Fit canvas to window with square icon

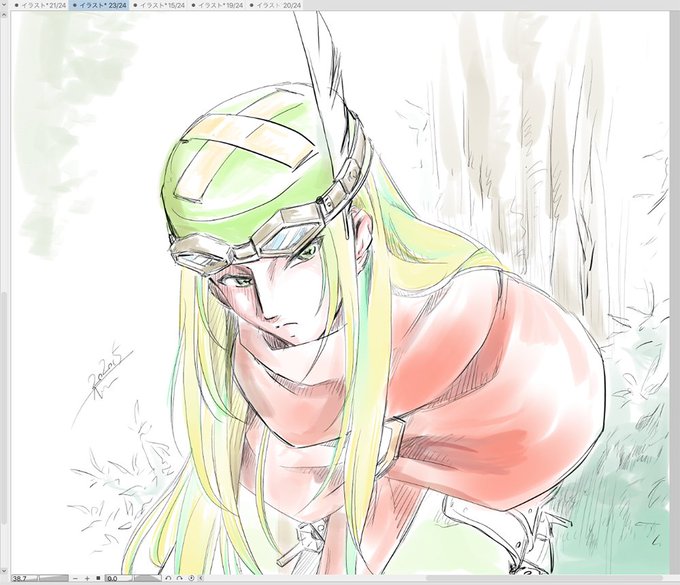(x=98, y=578)
